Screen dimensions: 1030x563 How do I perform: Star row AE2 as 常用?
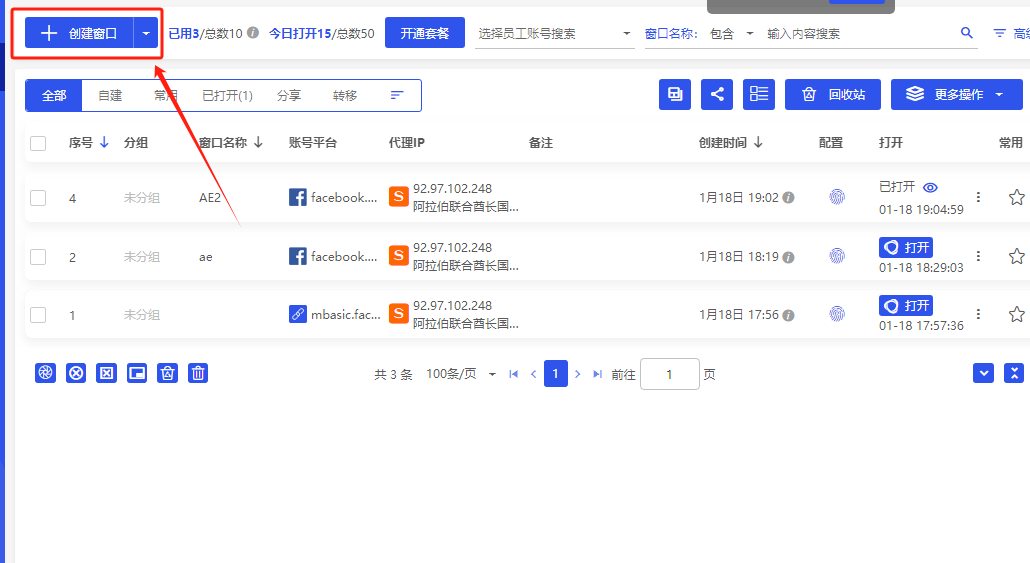(1017, 197)
